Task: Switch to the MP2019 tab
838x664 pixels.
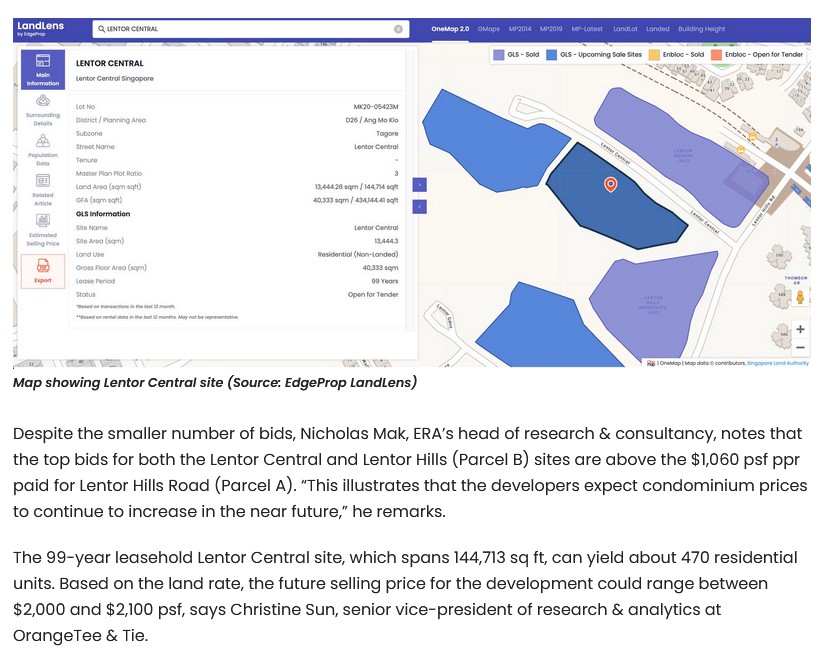Action: coord(550,29)
